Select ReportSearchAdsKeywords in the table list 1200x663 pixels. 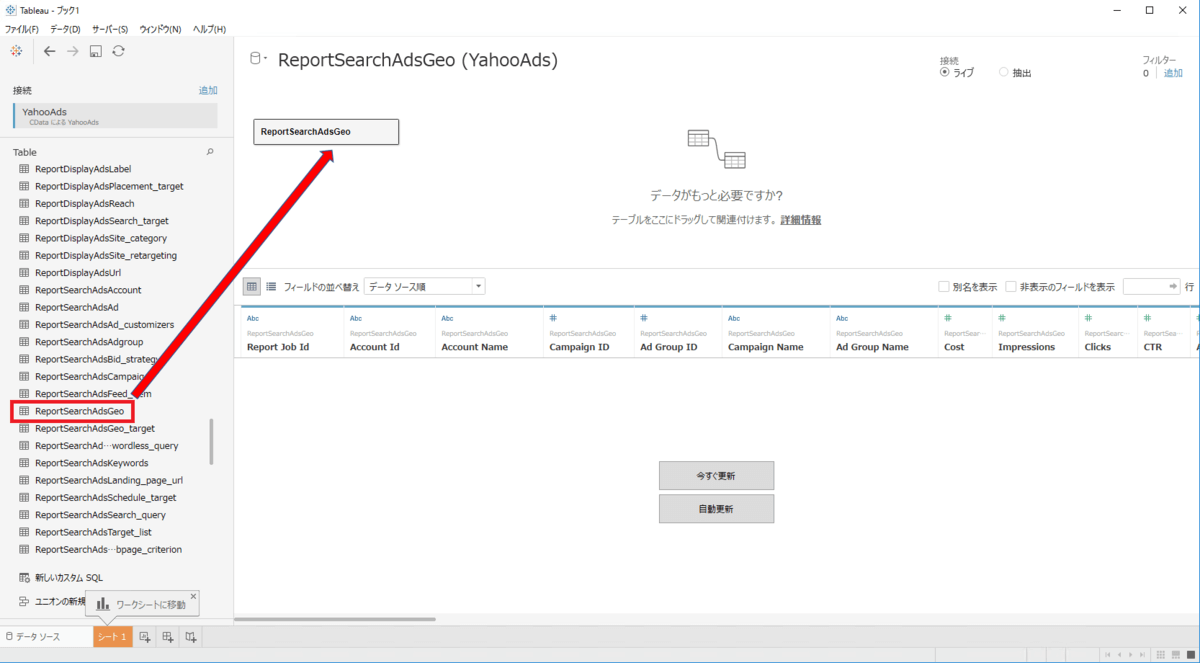(91, 463)
